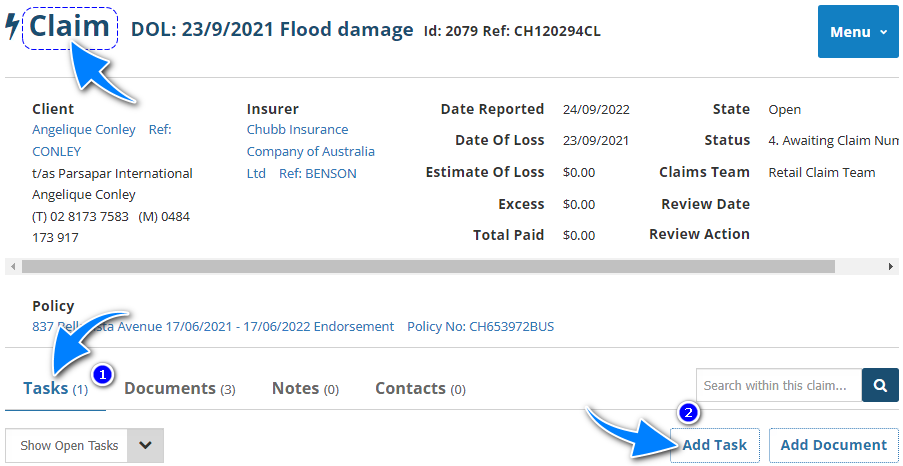This screenshot has width=903, height=466.
Task: Click the horizontal scrollbar left arrow
Action: click(12, 267)
